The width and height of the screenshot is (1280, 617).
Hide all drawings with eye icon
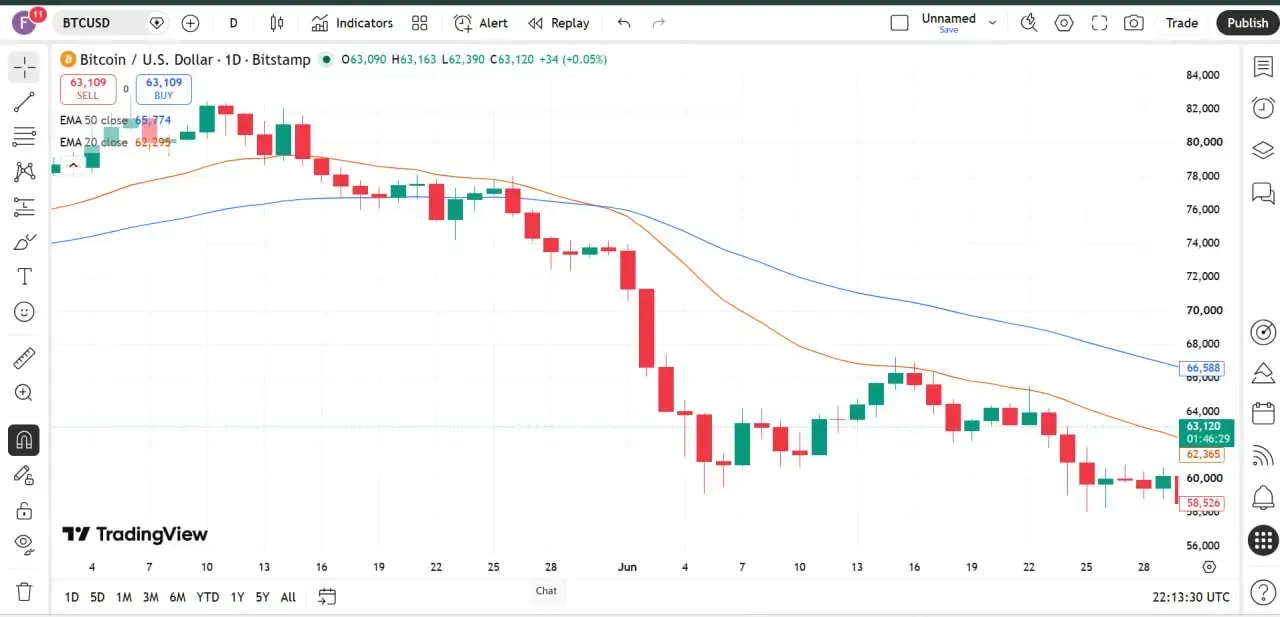(25, 544)
